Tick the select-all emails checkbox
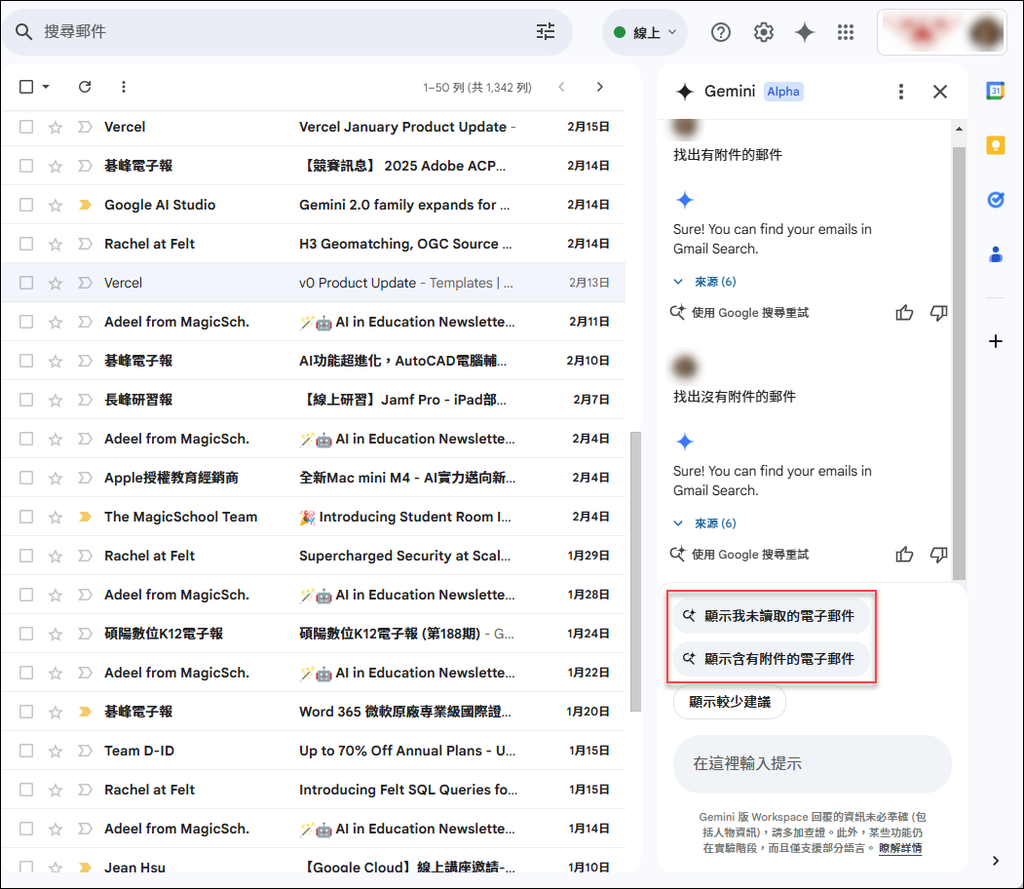This screenshot has width=1024, height=889. click(26, 87)
